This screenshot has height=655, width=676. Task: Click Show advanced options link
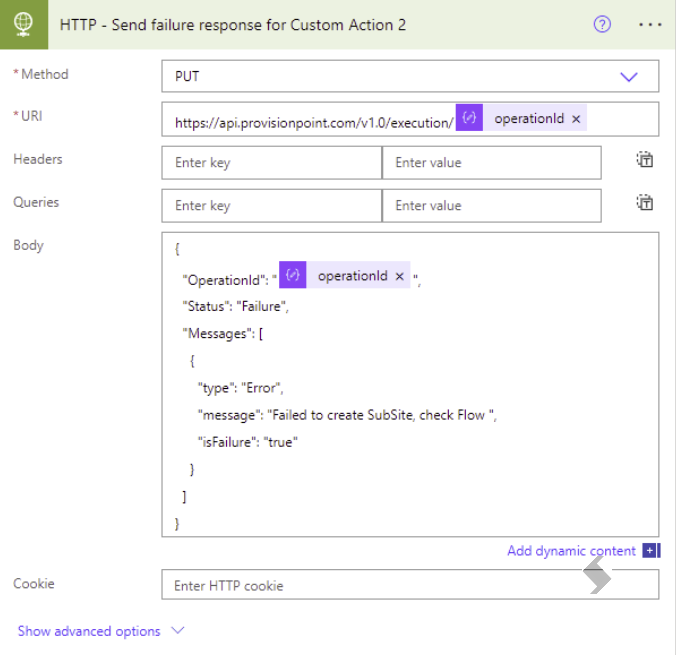pos(89,631)
